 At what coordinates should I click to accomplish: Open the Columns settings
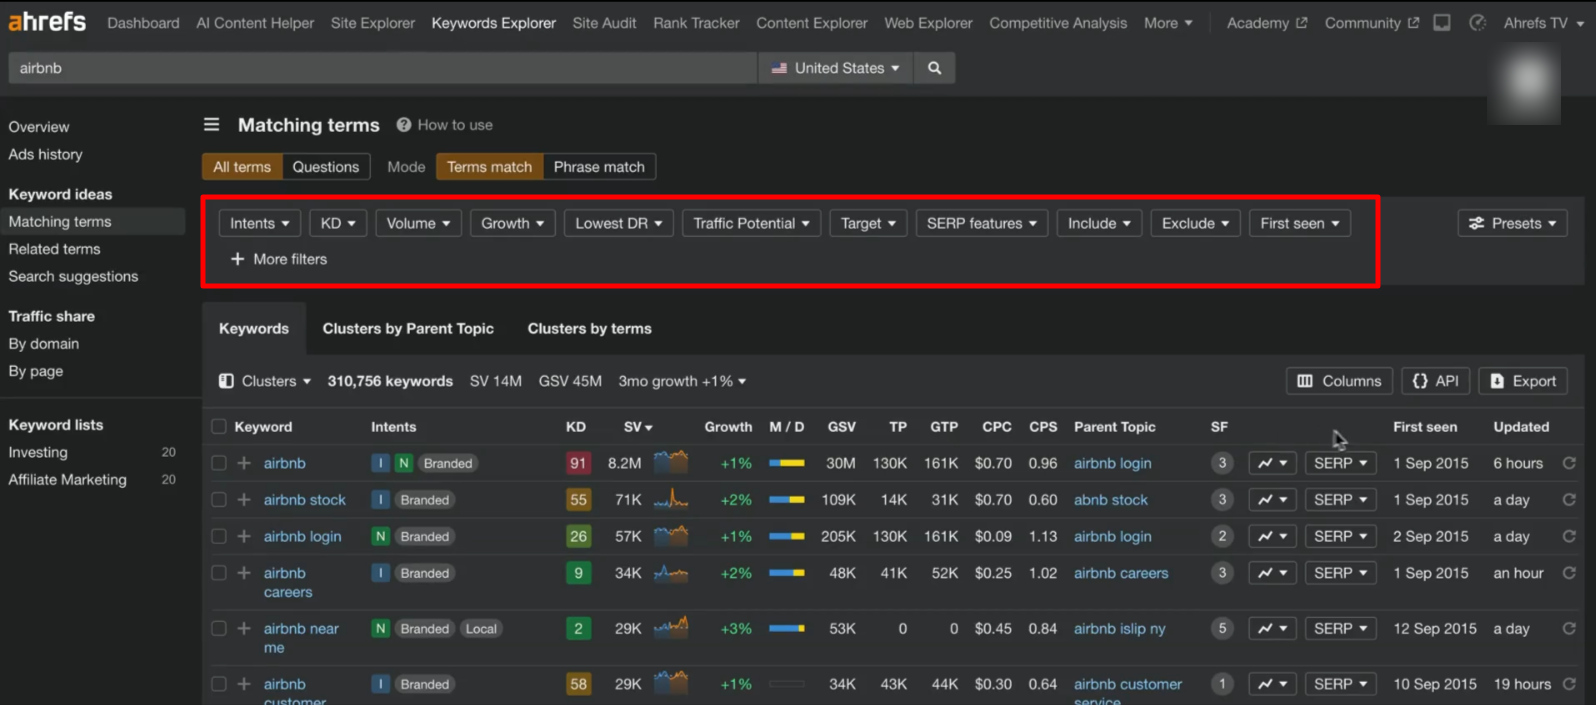click(x=1339, y=381)
